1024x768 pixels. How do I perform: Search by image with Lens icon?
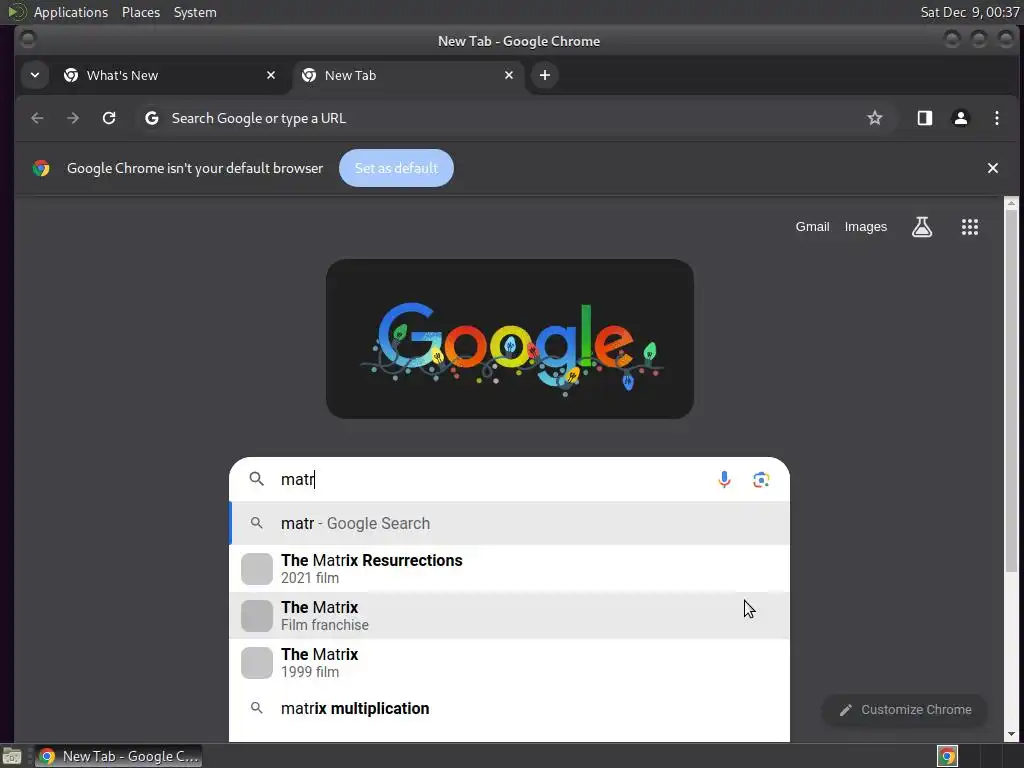[761, 479]
